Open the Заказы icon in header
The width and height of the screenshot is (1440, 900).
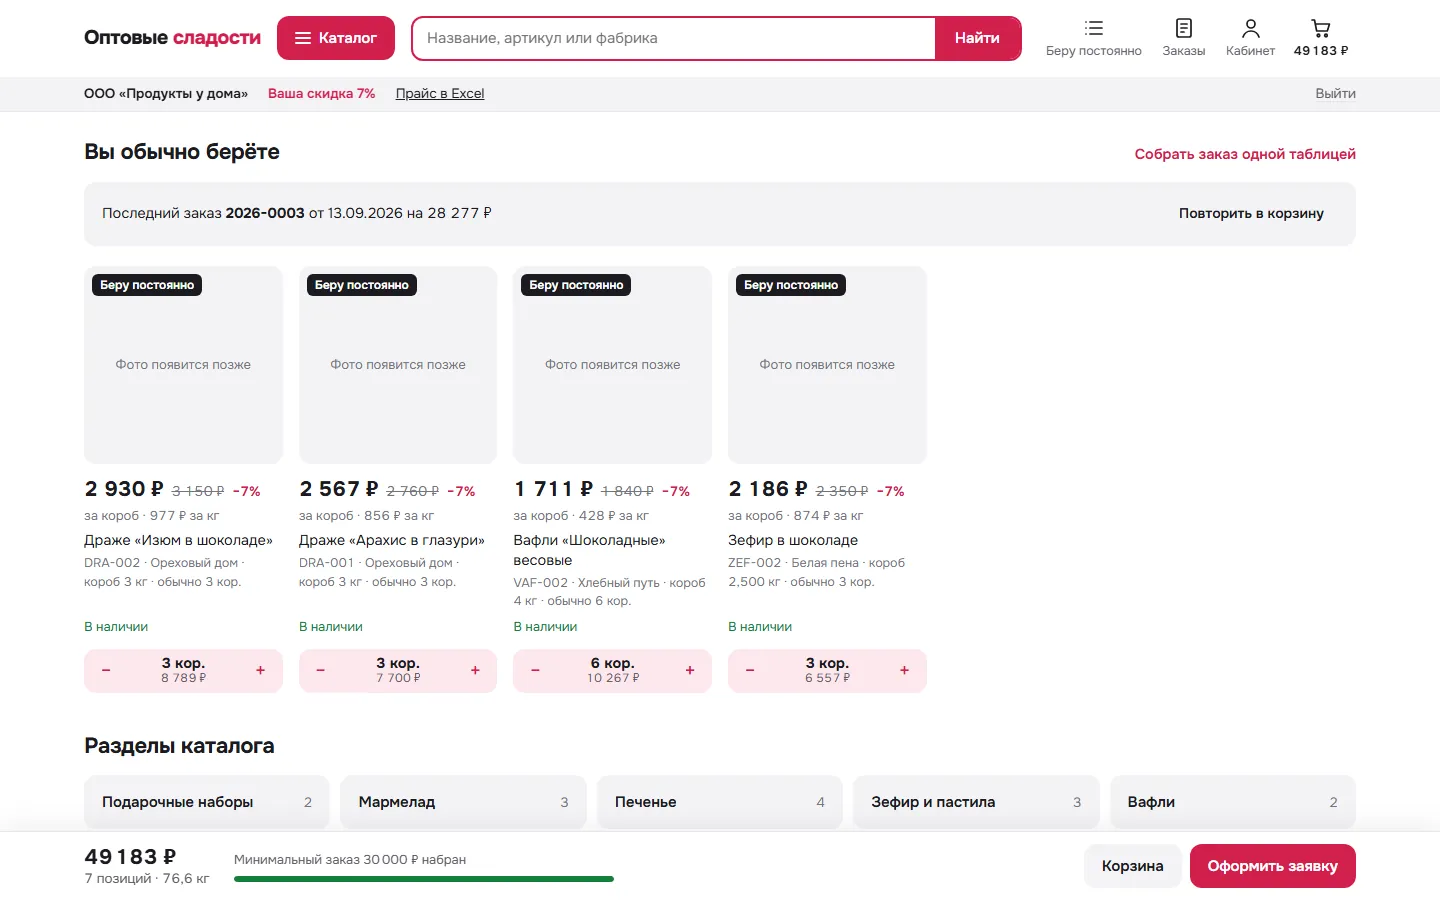point(1183,38)
